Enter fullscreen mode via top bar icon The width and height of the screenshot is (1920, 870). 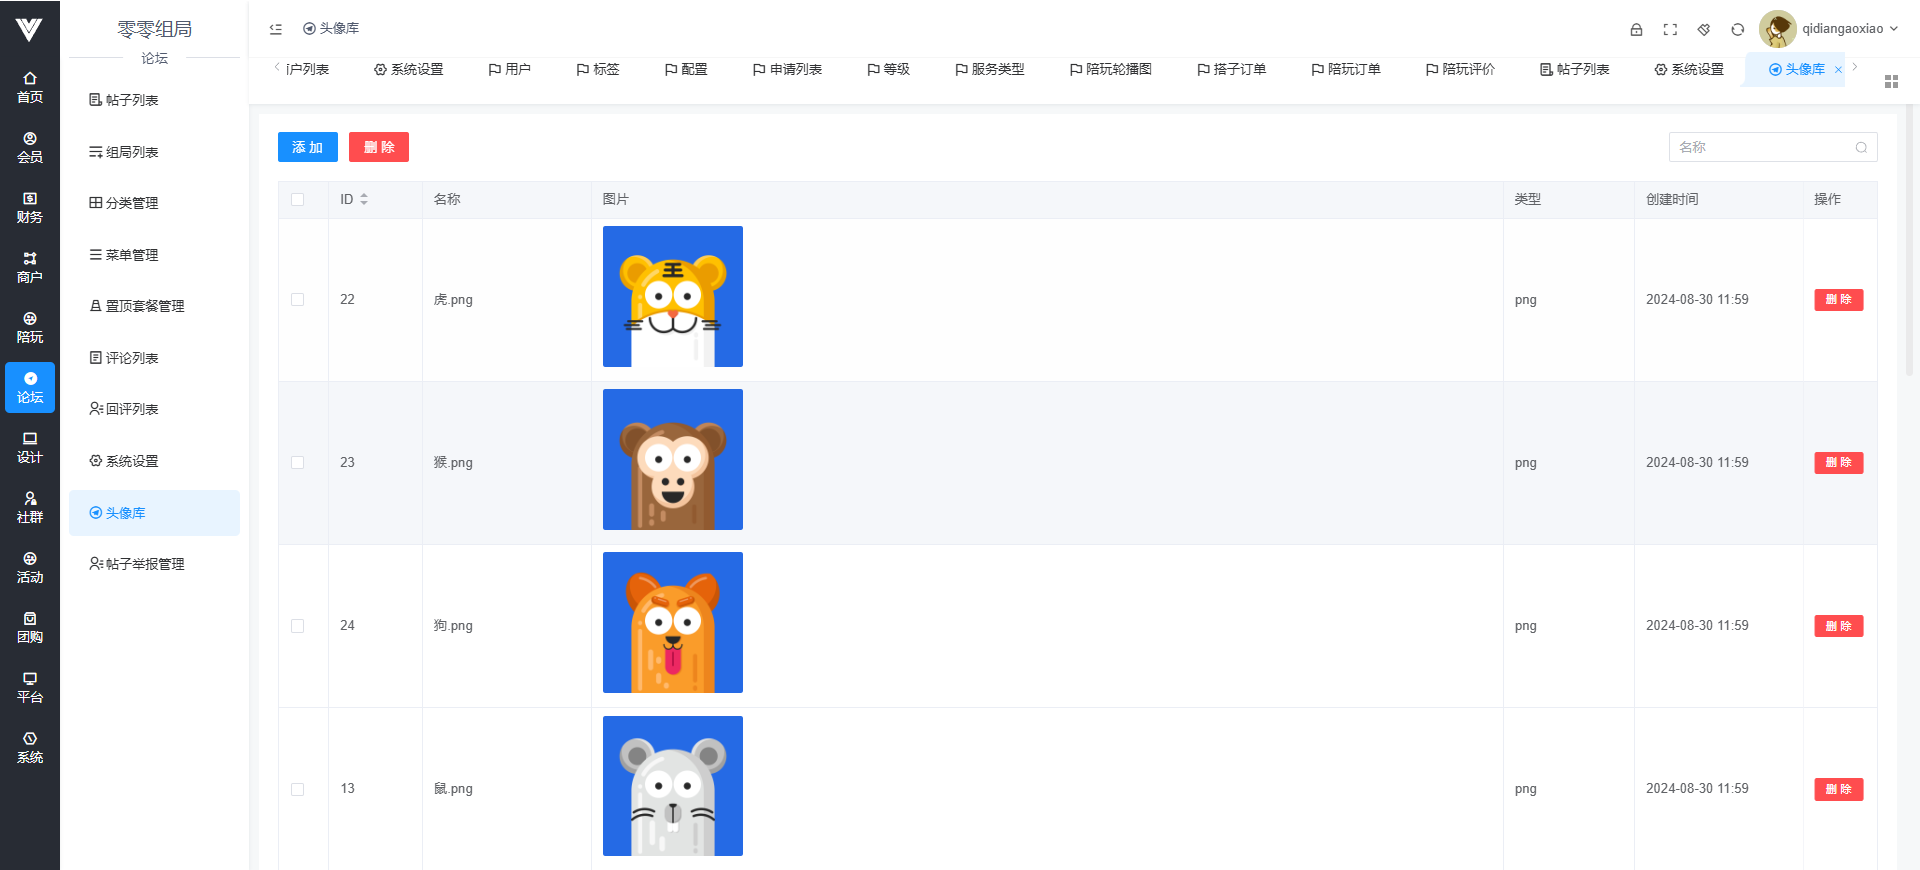pos(1670,30)
